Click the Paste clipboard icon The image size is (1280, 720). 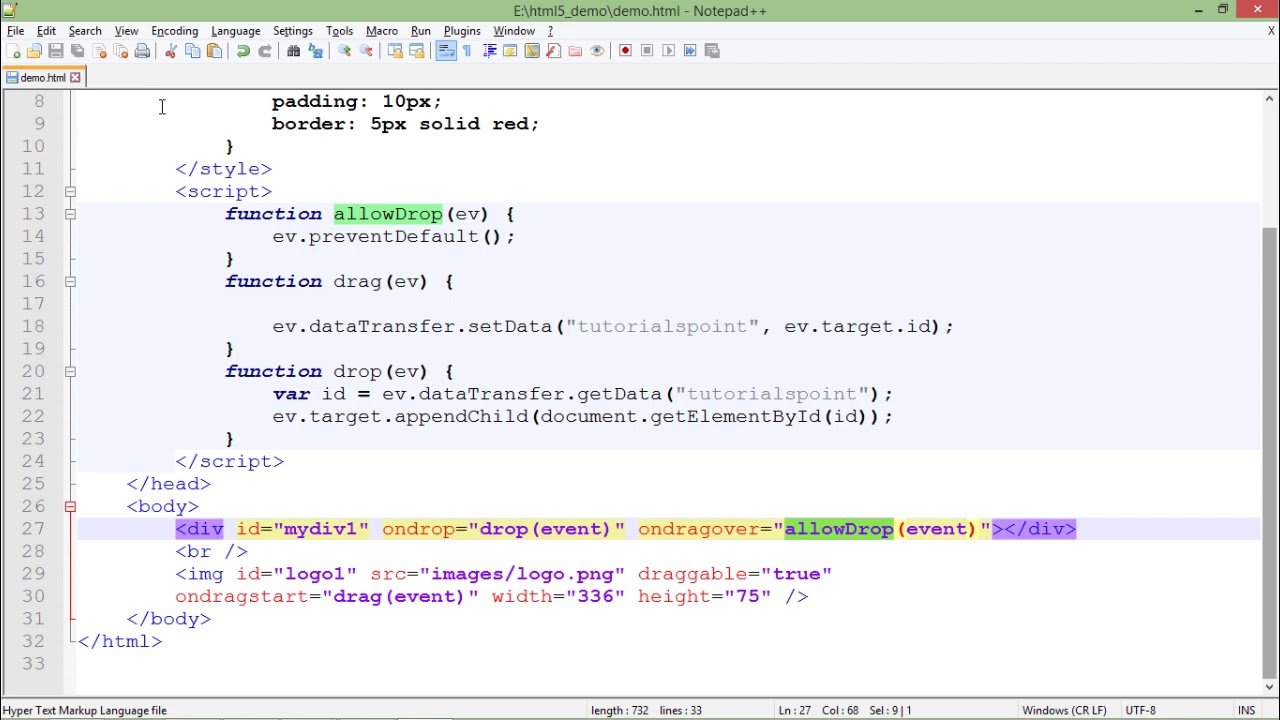[214, 51]
